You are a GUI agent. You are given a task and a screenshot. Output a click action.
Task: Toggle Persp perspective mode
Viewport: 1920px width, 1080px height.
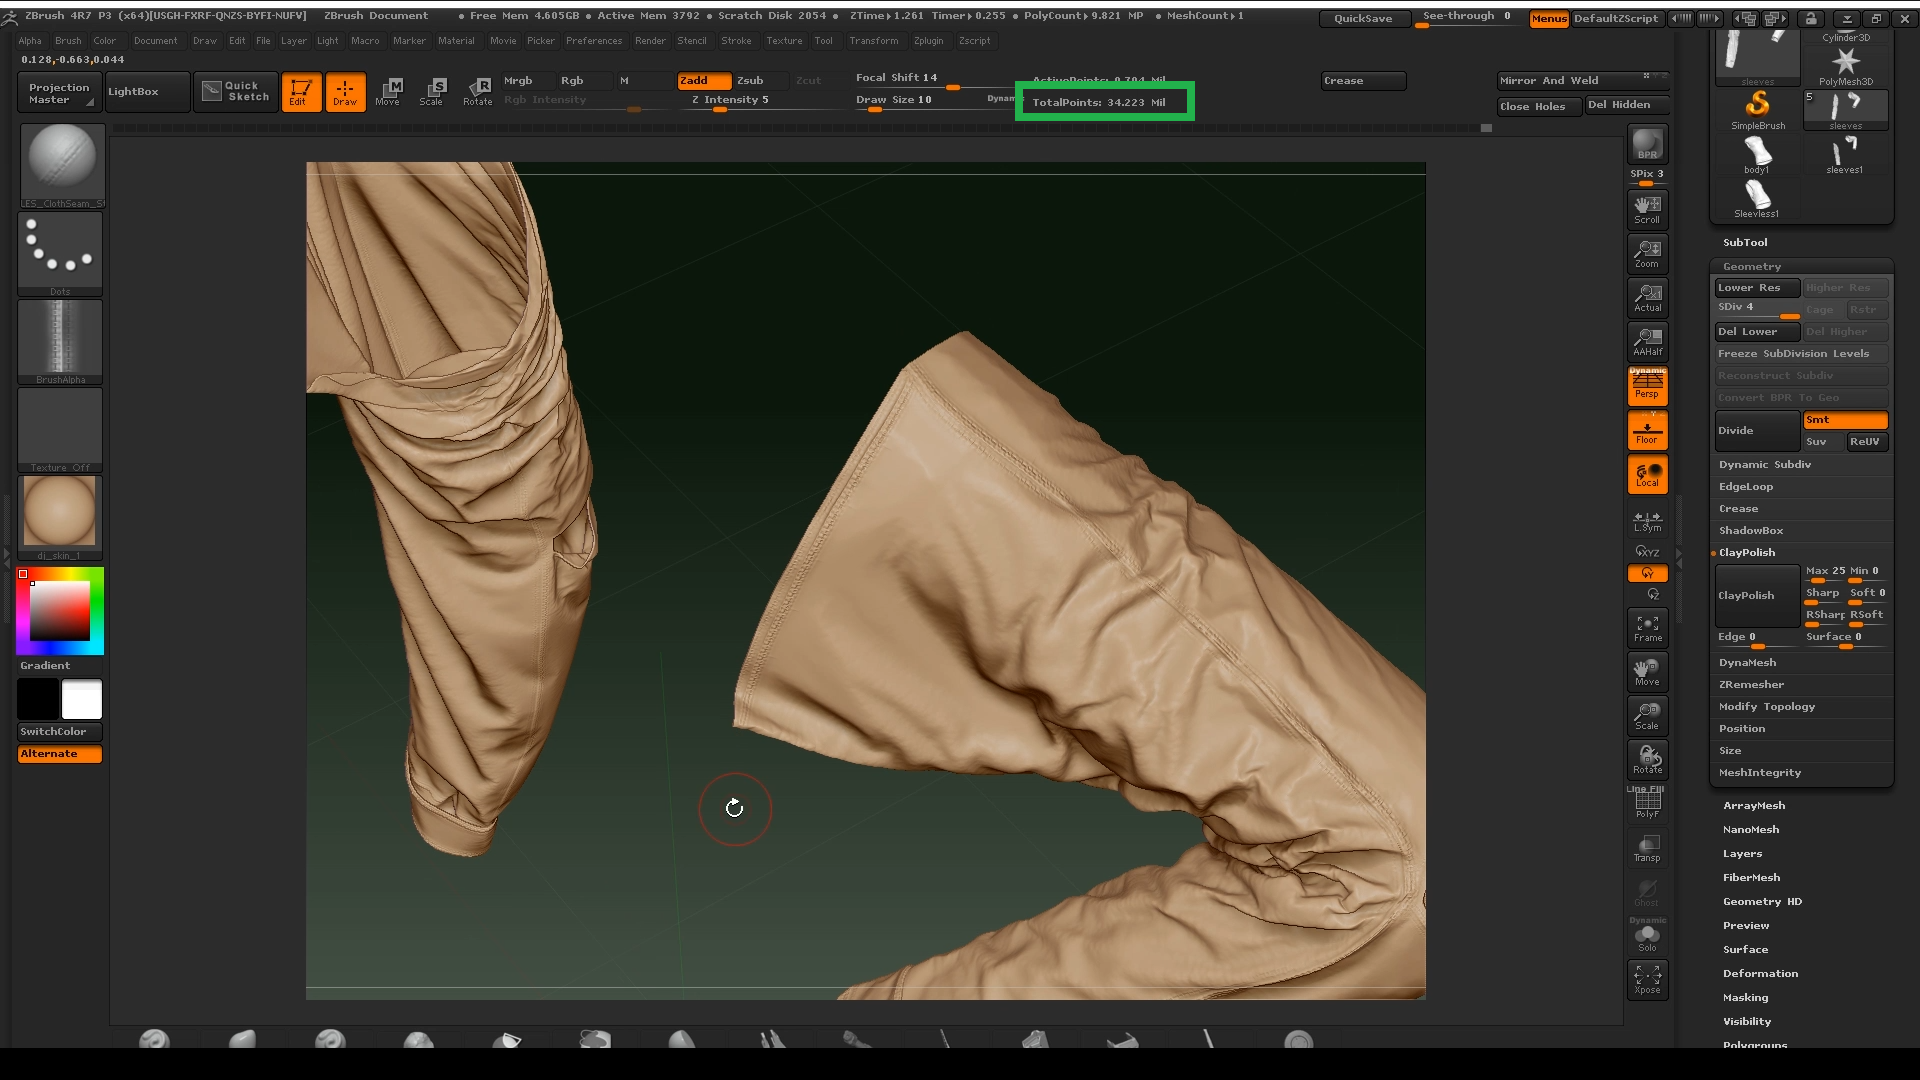click(x=1647, y=386)
